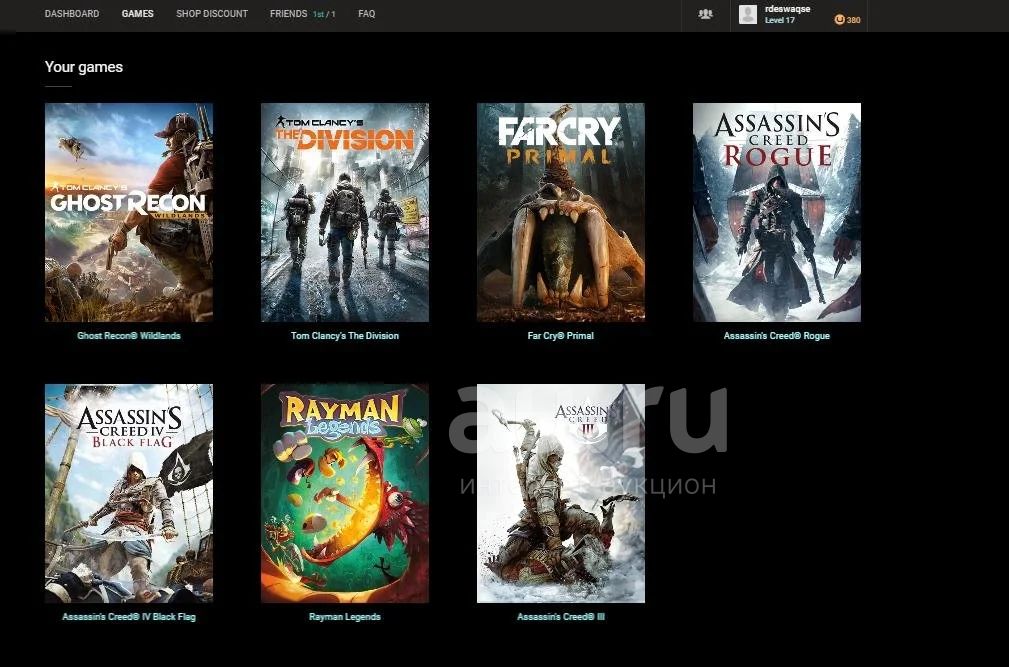Open the friends group icon in header
This screenshot has height=667, width=1009.
(x=705, y=14)
